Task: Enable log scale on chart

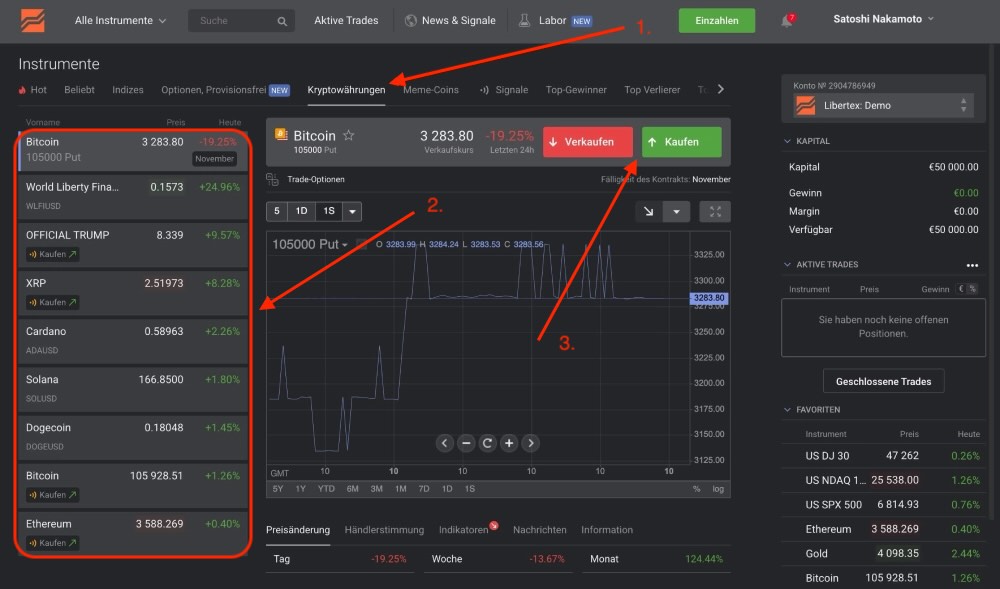Action: 718,489
